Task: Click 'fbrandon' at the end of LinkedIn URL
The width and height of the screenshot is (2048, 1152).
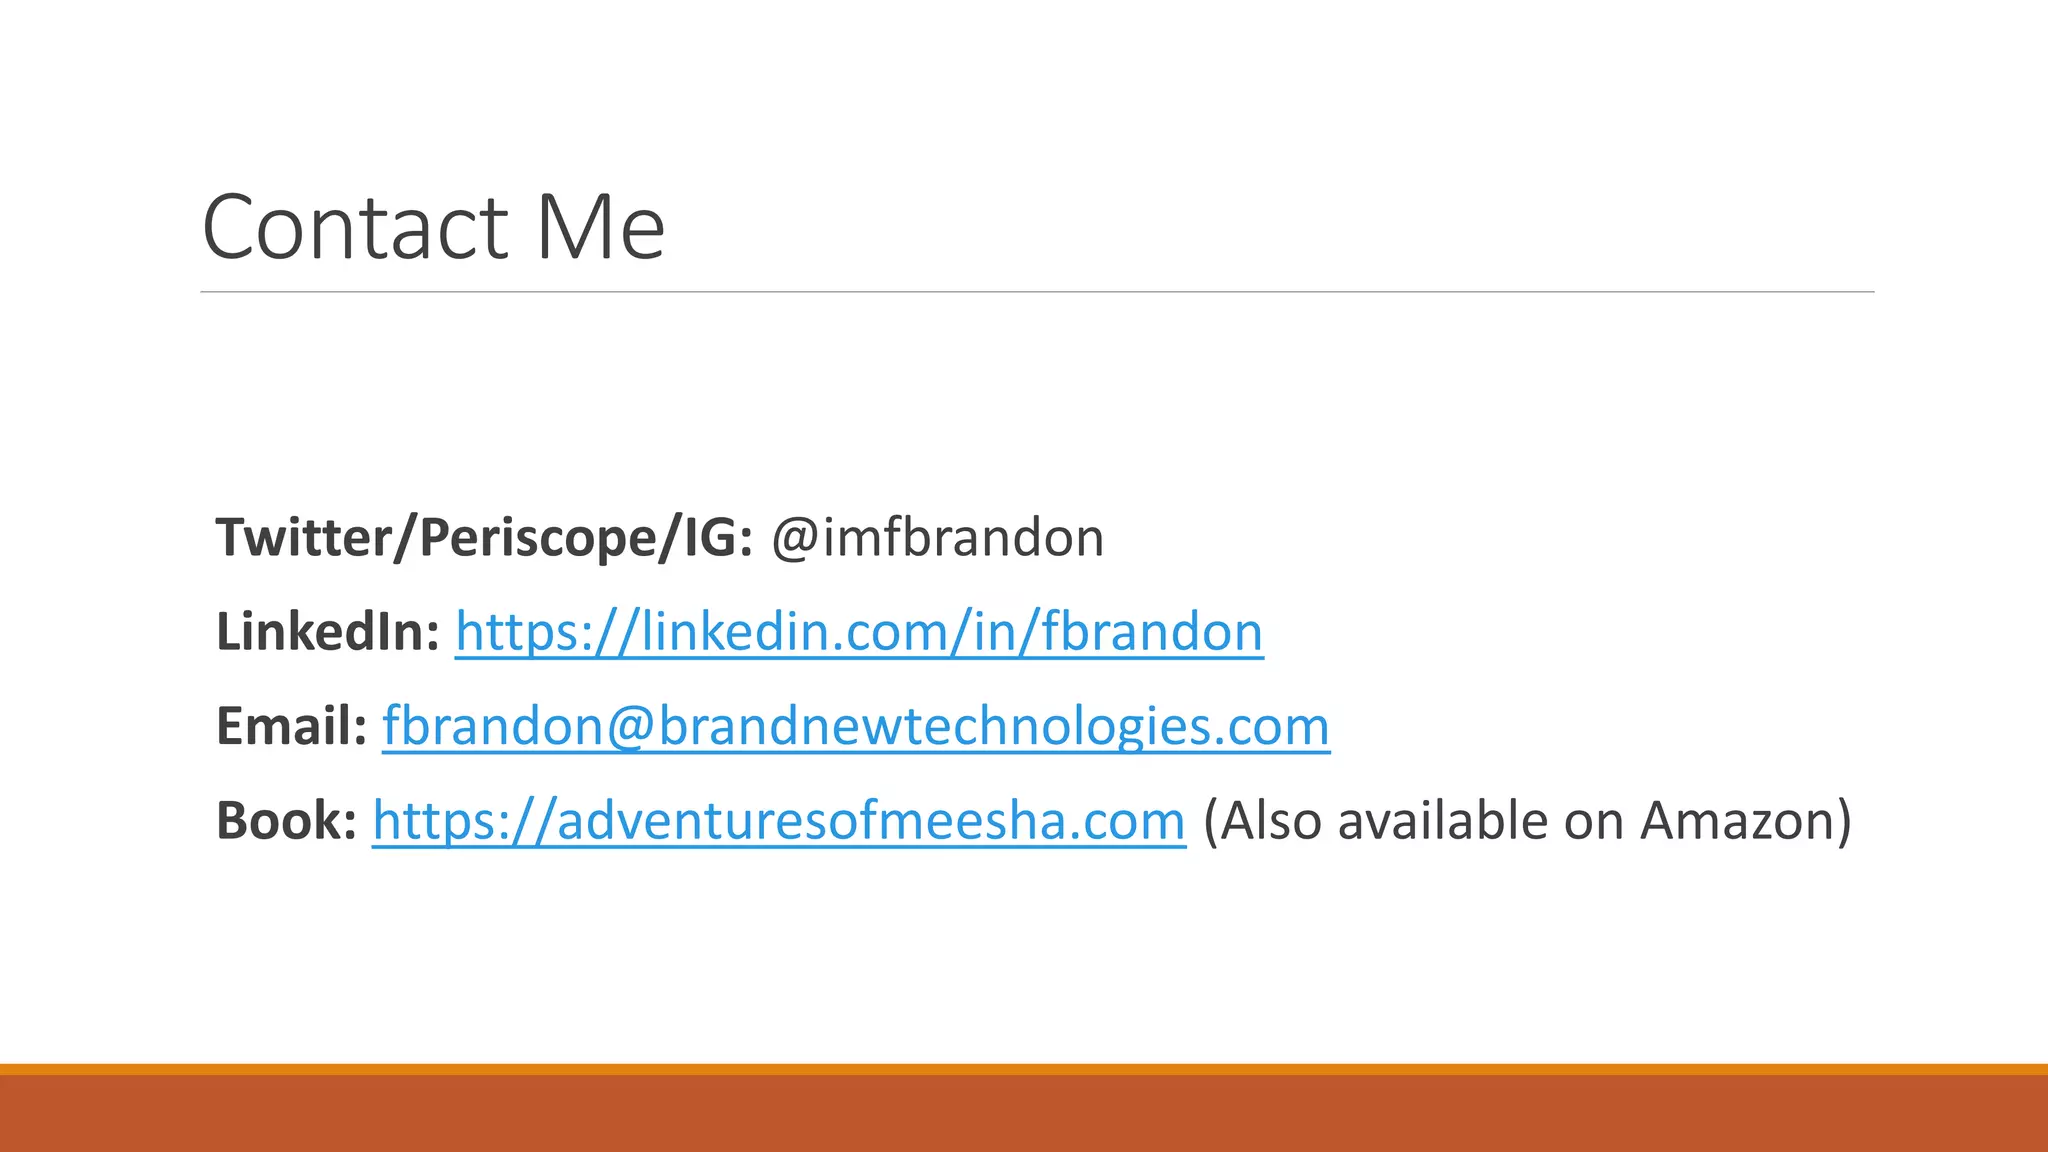Action: pos(1152,632)
